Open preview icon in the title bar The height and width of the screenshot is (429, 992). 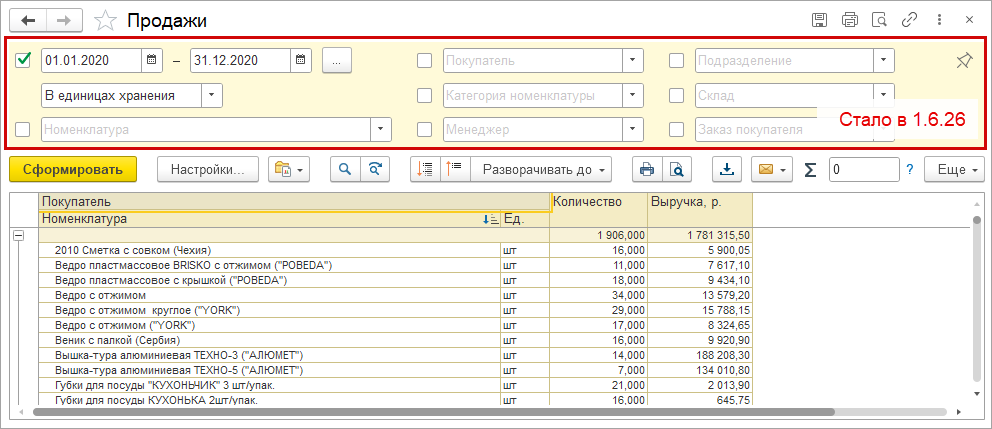click(x=879, y=20)
